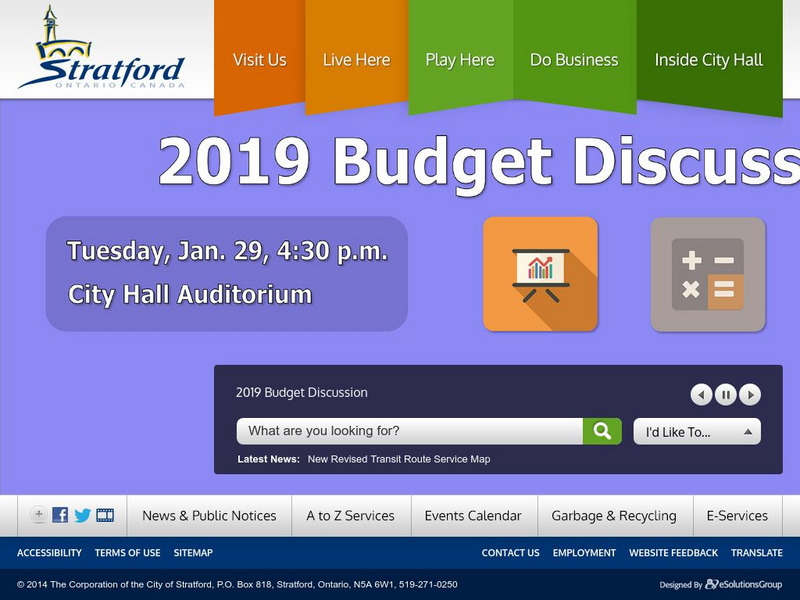Click the 2019 Budget Discussion slide caption
The height and width of the screenshot is (600, 800).
tap(302, 392)
